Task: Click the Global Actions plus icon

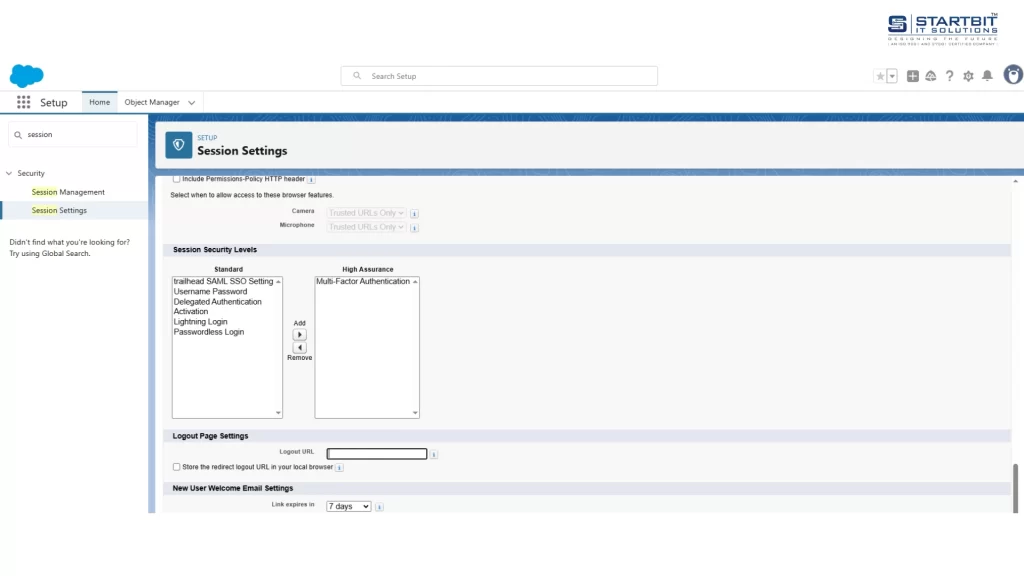Action: tap(912, 76)
